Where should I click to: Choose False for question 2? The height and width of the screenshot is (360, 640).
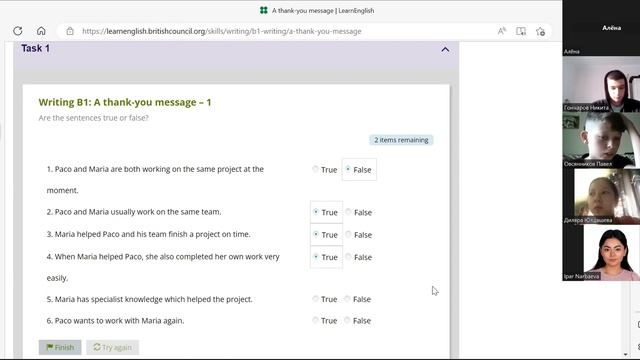click(348, 211)
